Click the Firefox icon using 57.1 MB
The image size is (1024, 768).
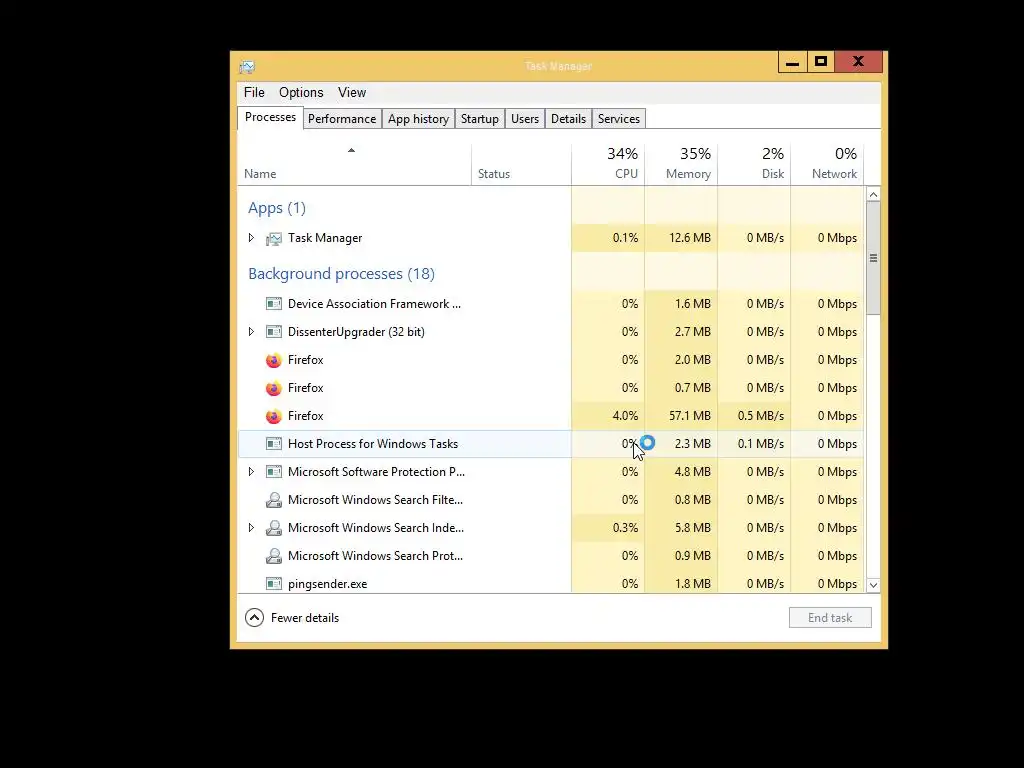coord(274,416)
